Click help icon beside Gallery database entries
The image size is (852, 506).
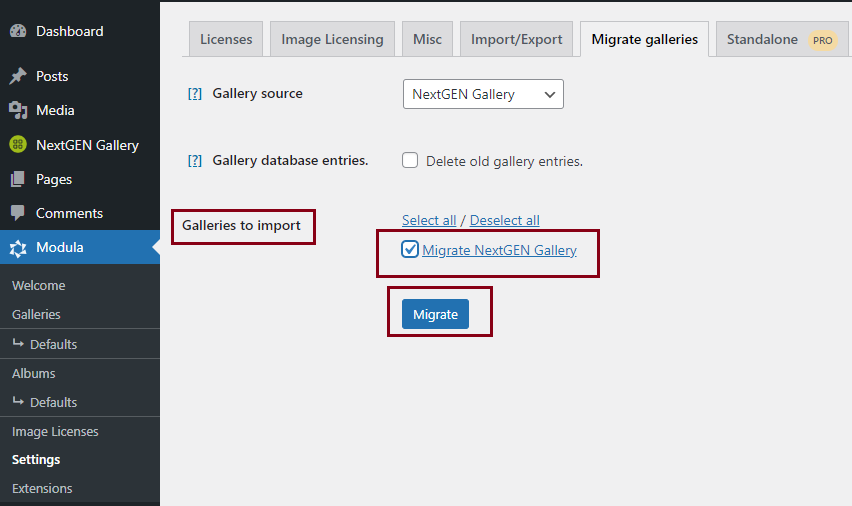pos(195,161)
